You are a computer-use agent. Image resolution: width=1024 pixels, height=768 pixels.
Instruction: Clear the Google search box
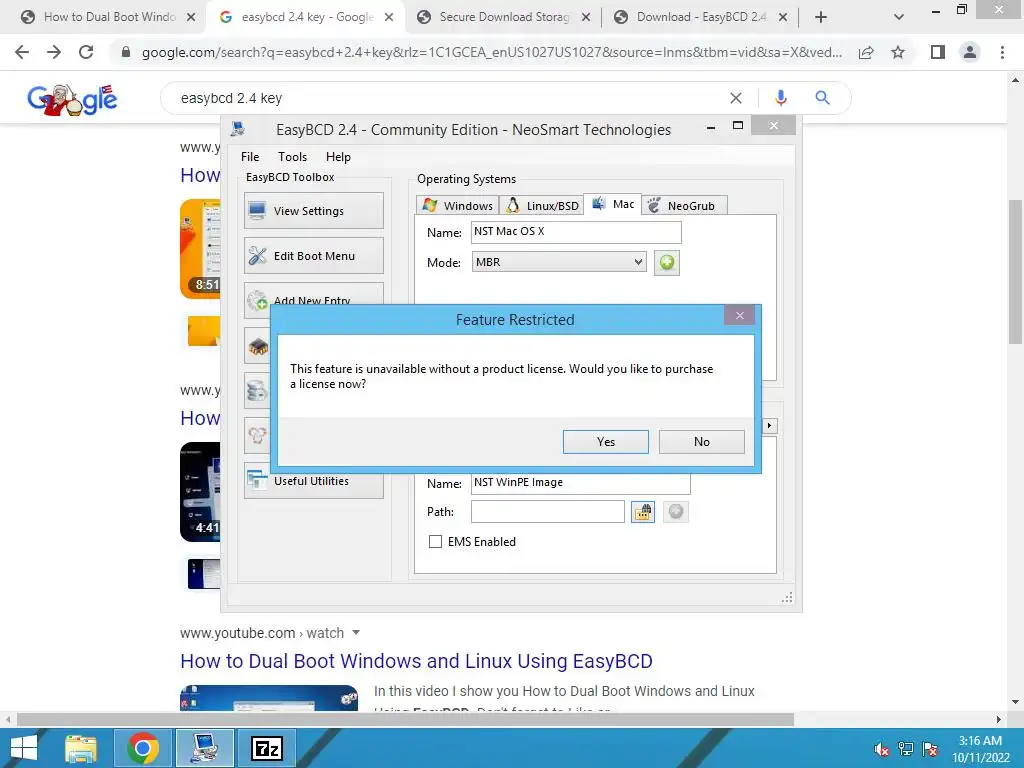[x=735, y=98]
